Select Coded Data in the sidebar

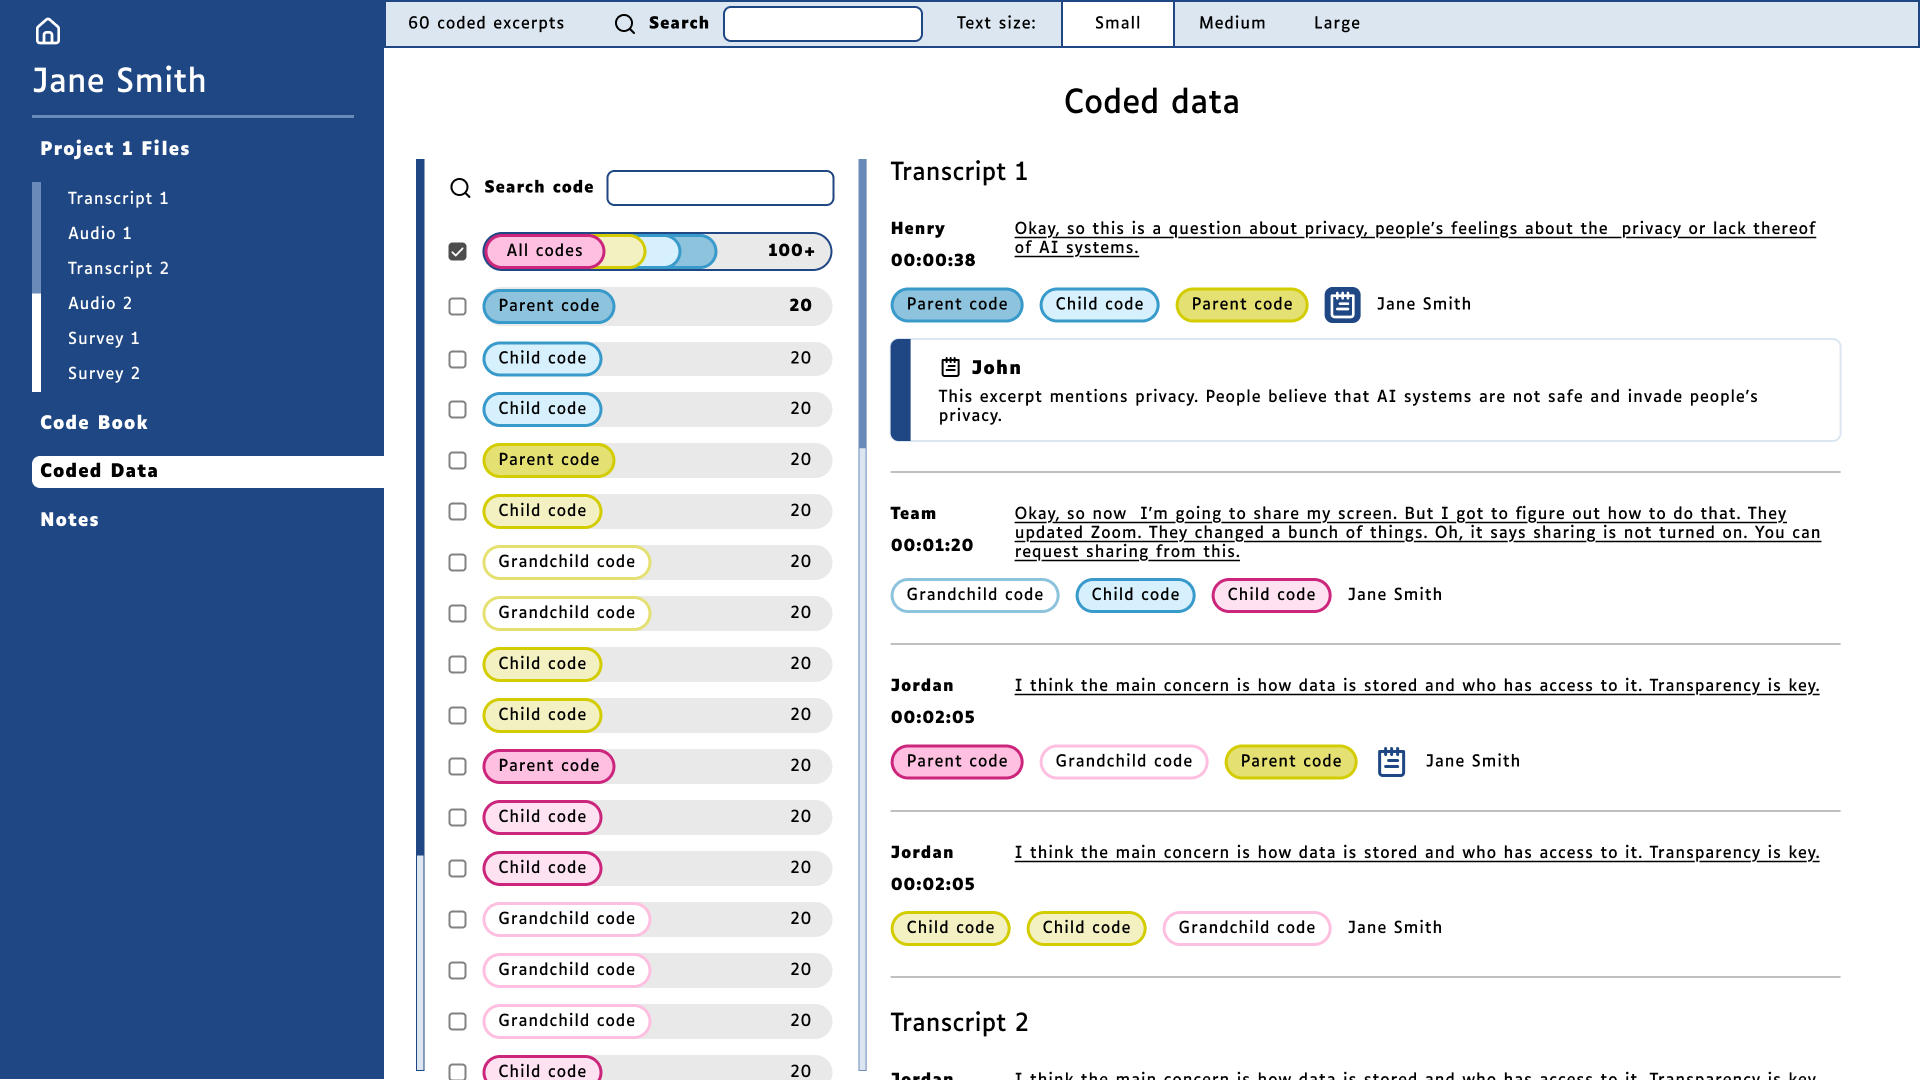(x=208, y=472)
